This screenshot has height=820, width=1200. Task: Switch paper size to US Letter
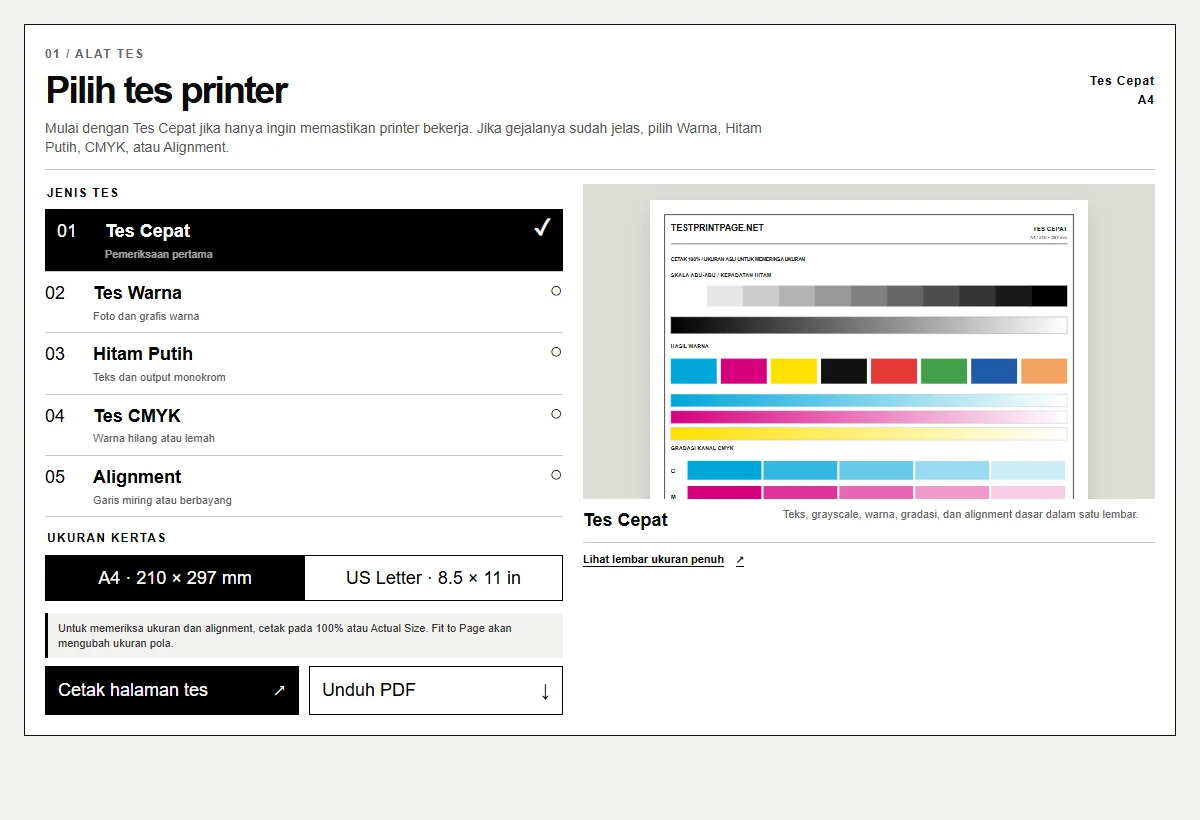click(433, 578)
